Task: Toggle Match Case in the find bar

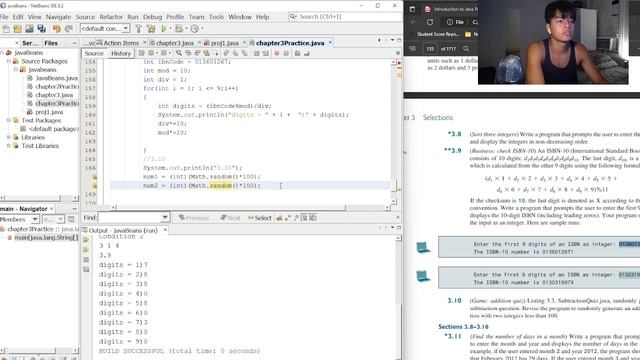Action: [x=279, y=218]
